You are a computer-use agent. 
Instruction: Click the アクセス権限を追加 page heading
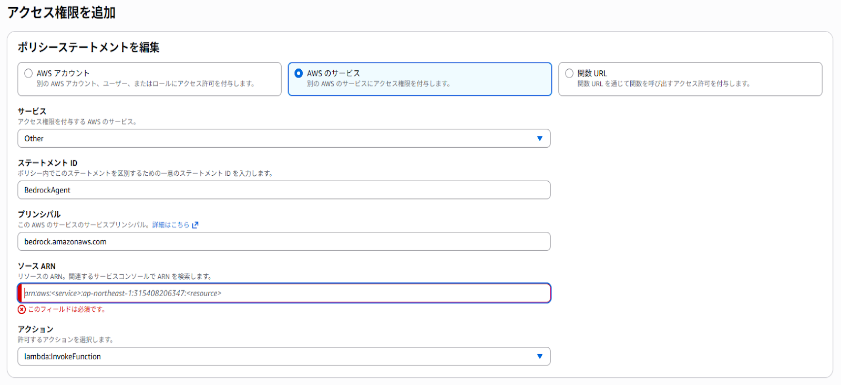61,13
